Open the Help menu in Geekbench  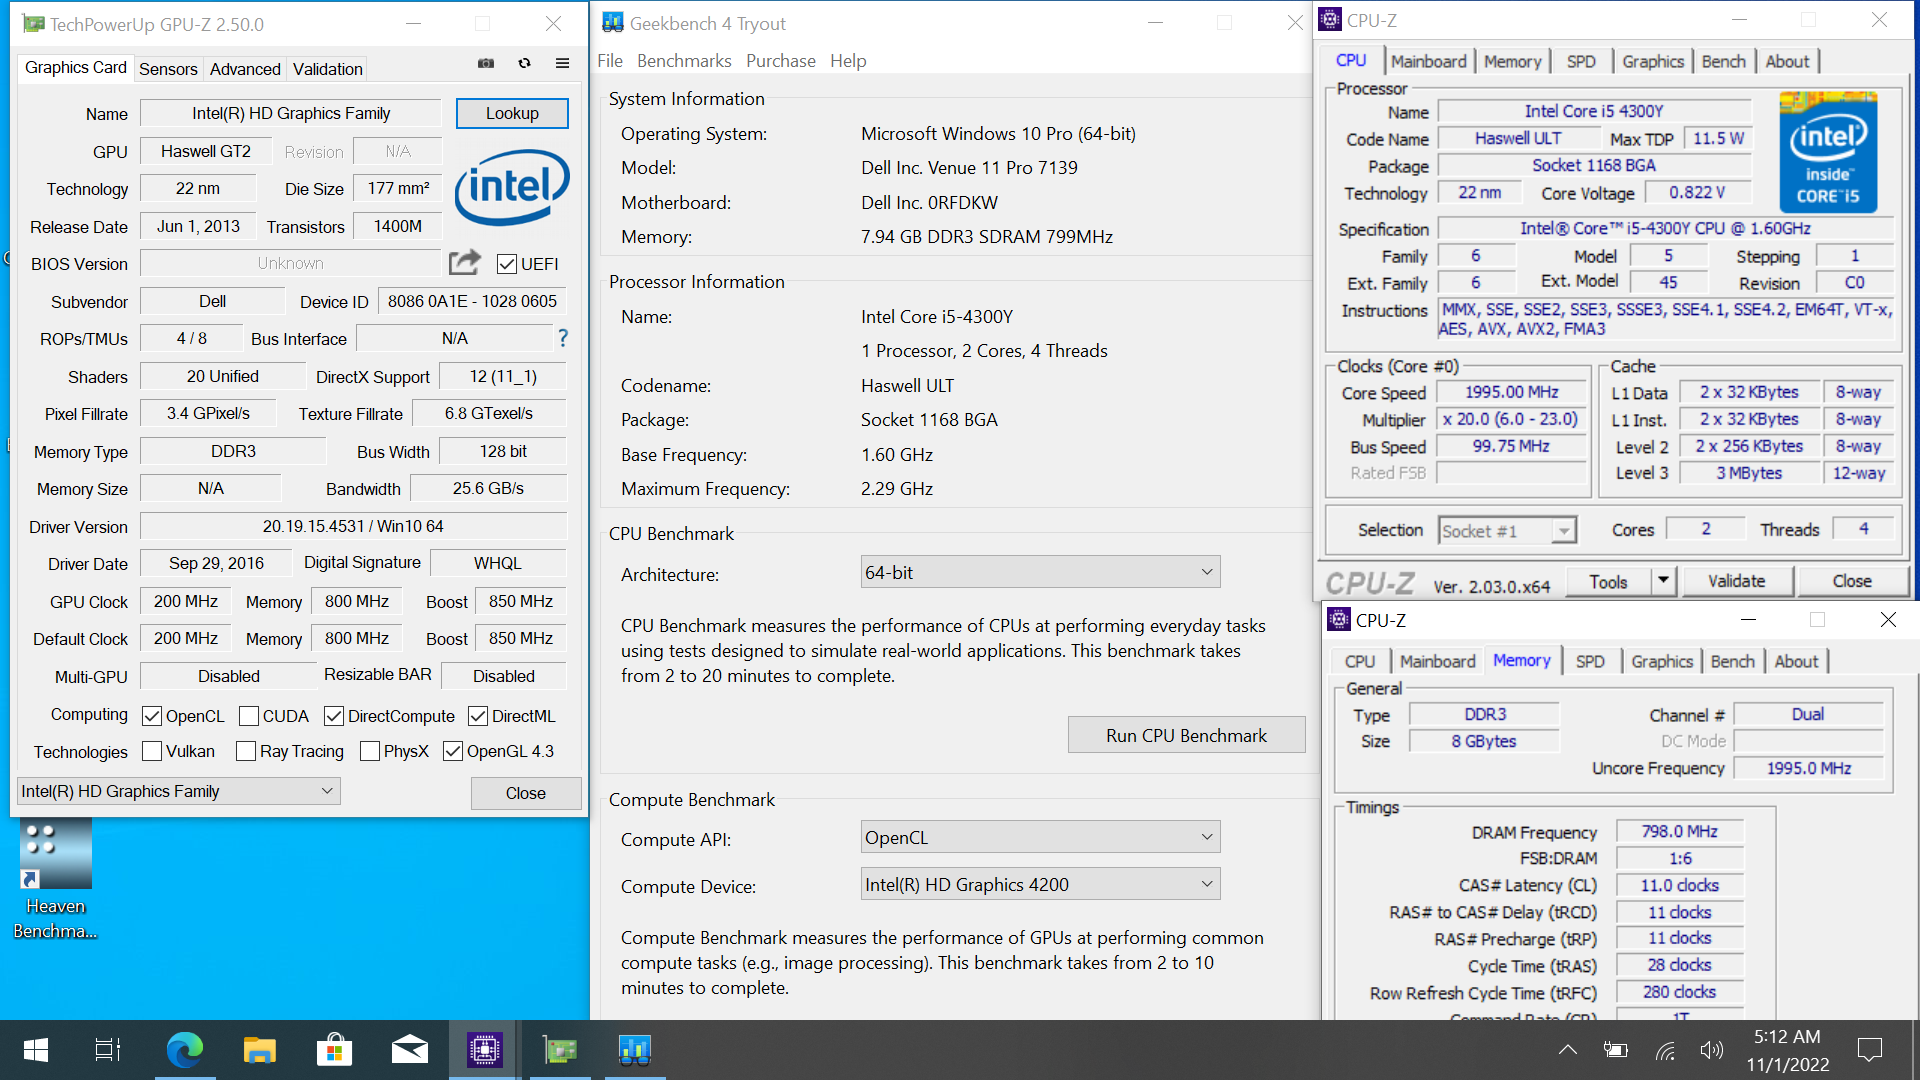[848, 61]
